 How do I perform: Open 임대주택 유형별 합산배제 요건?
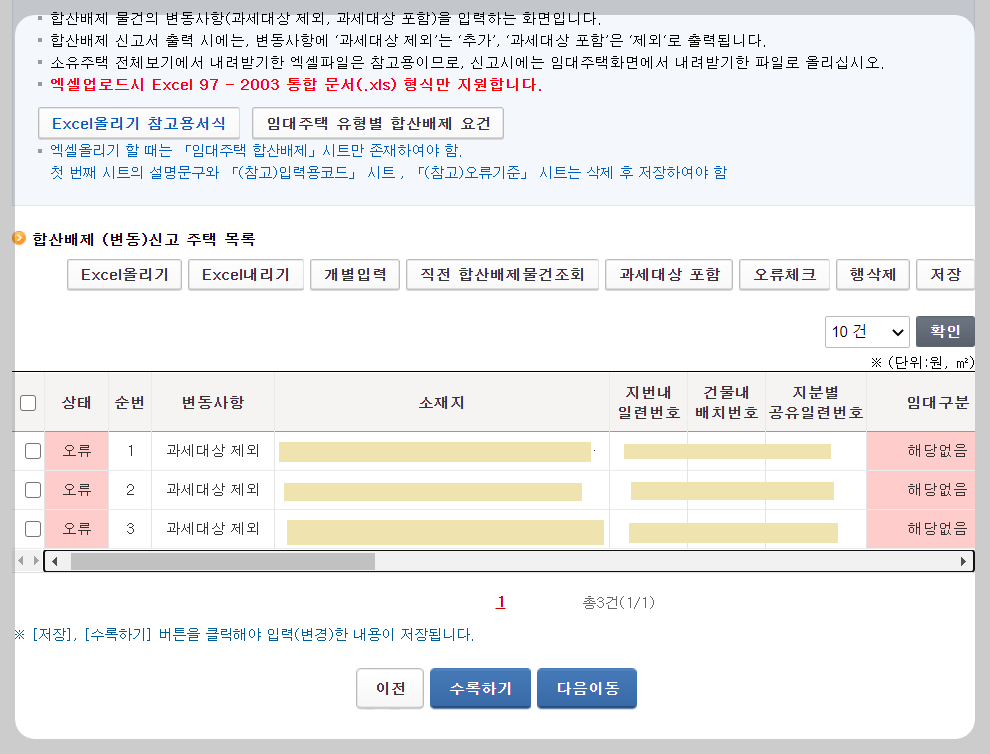coord(377,123)
